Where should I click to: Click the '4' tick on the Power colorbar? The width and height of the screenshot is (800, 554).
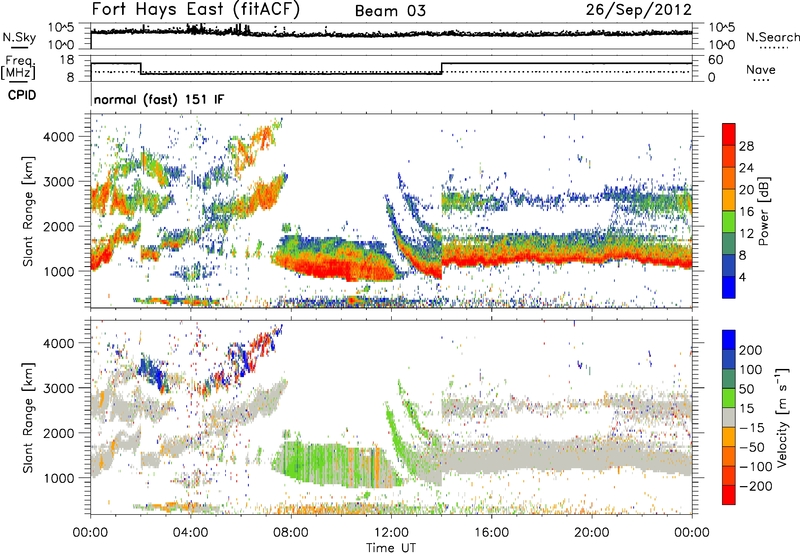pyautogui.click(x=743, y=277)
